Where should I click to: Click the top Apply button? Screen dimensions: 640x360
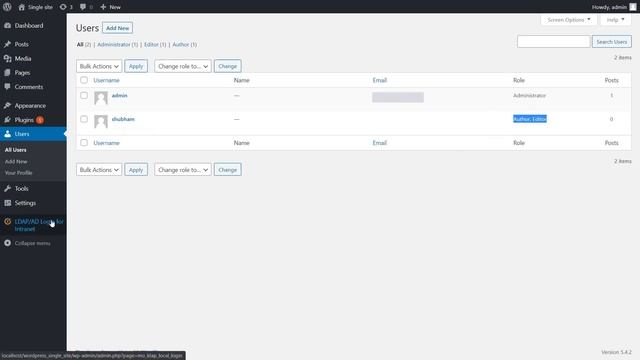(x=136, y=66)
